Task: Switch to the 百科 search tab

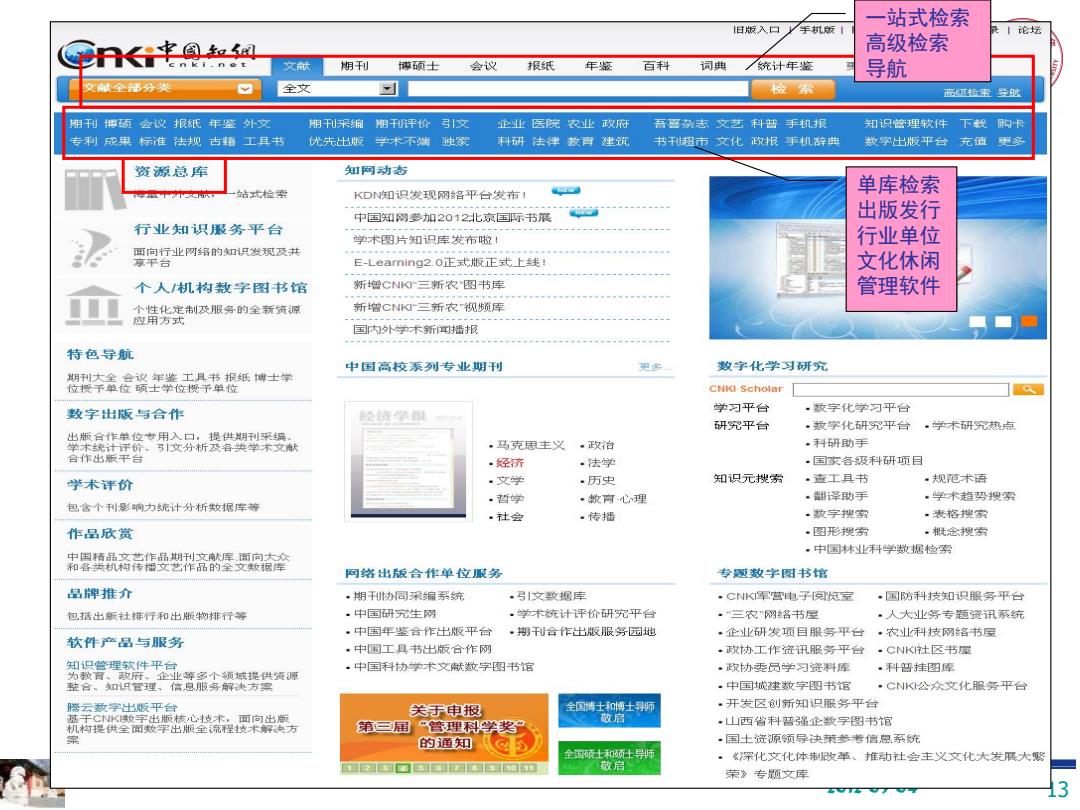Action: [x=656, y=66]
